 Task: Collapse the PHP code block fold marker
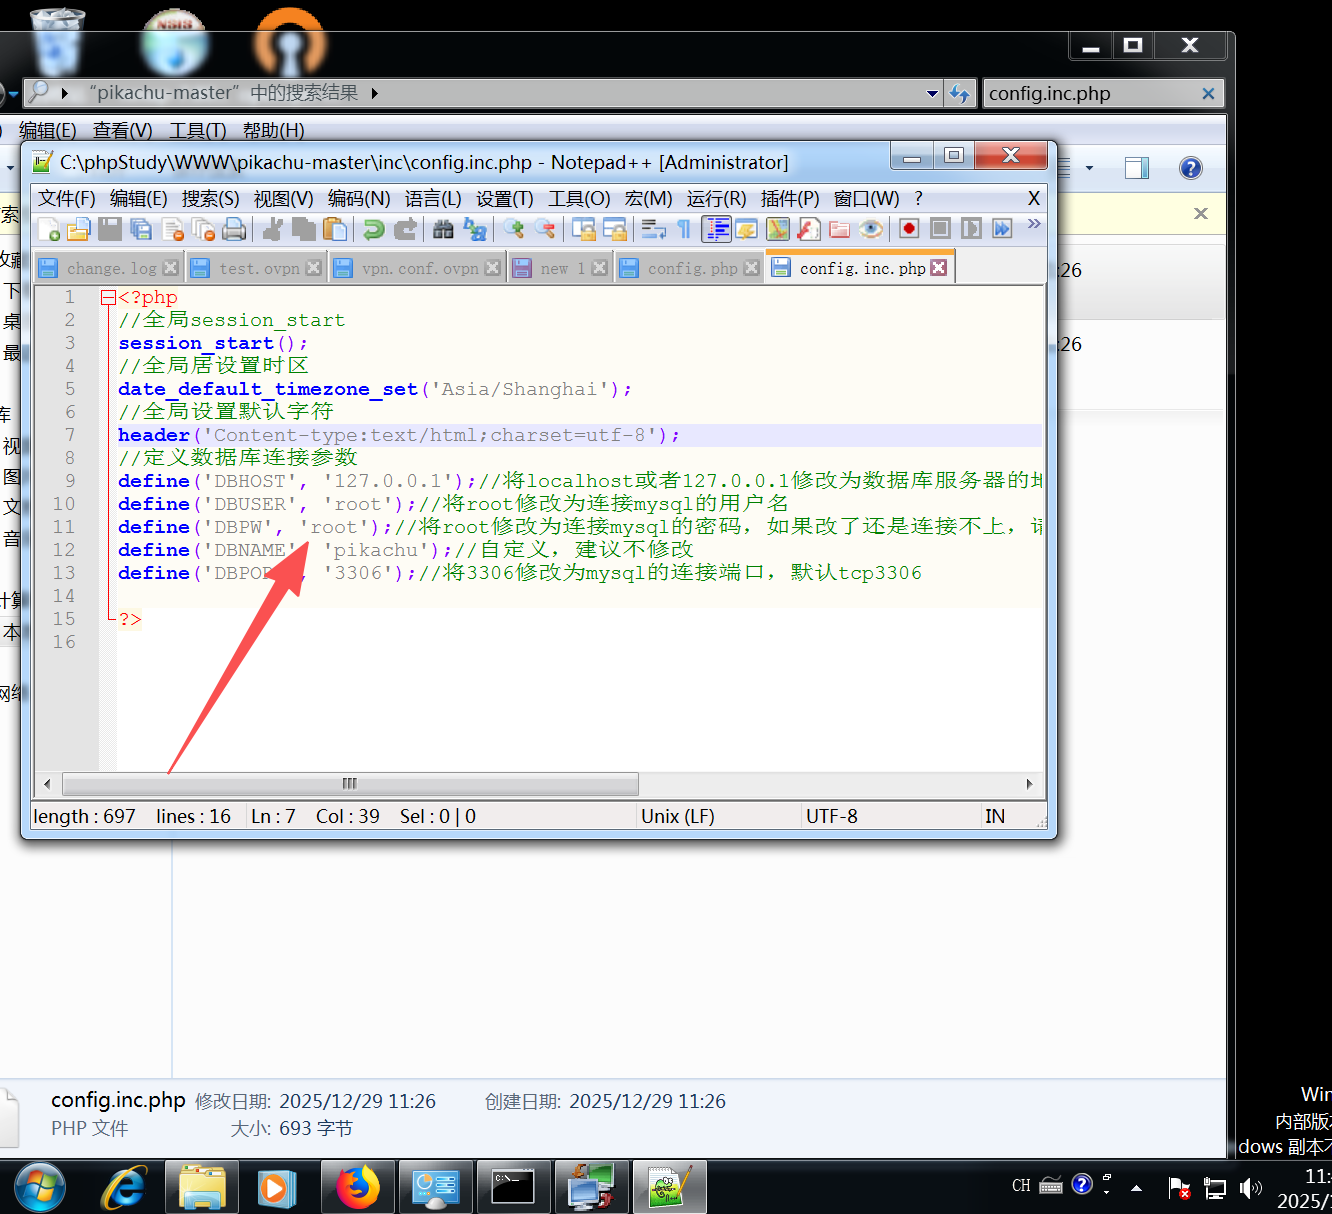[108, 297]
